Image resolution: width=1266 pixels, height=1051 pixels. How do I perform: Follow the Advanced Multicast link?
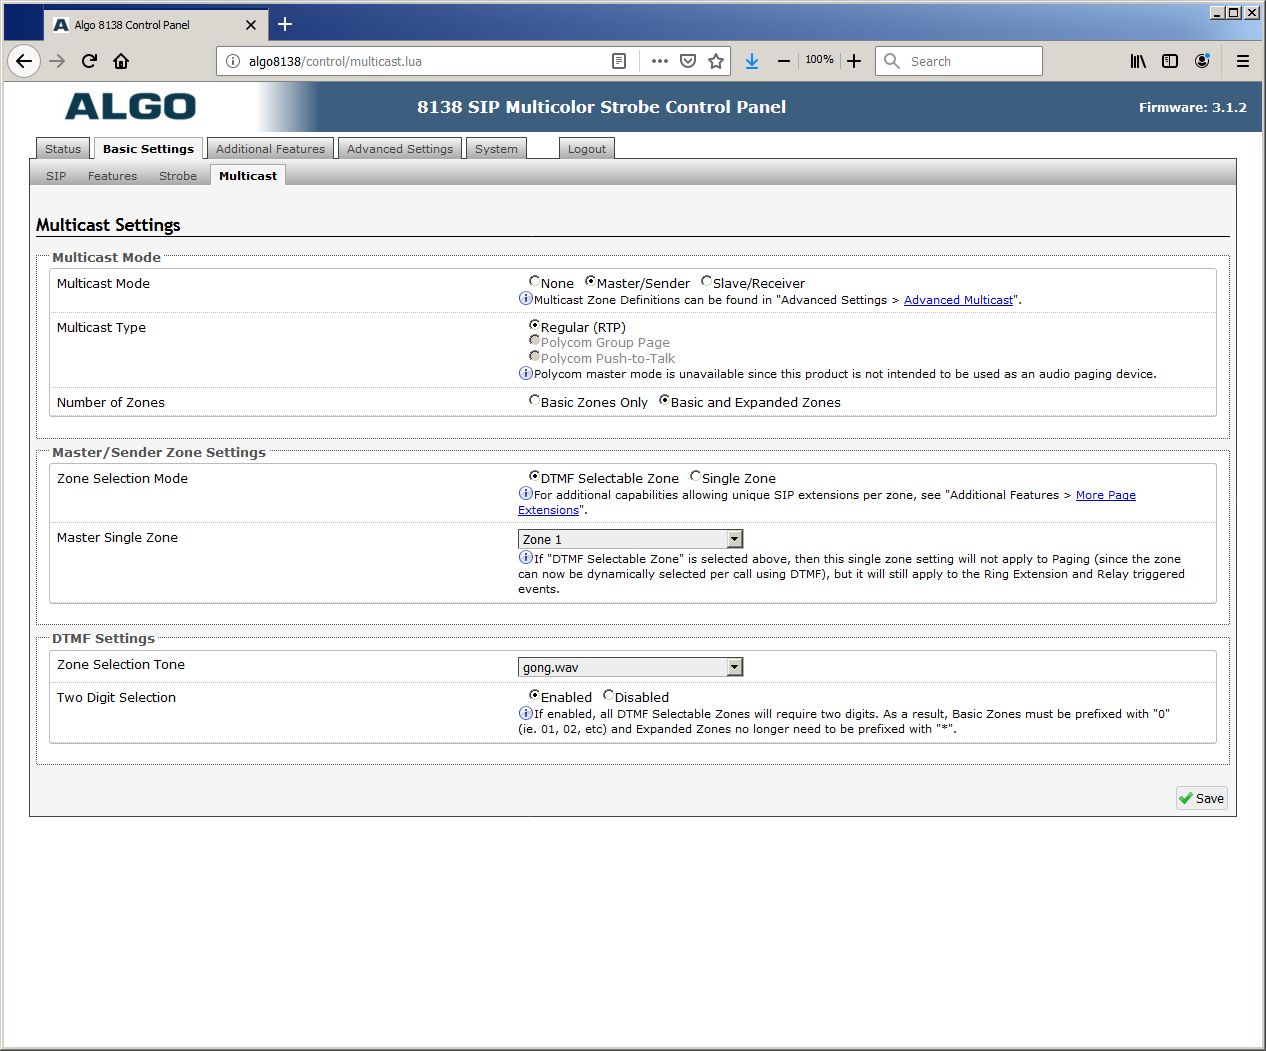coord(958,300)
